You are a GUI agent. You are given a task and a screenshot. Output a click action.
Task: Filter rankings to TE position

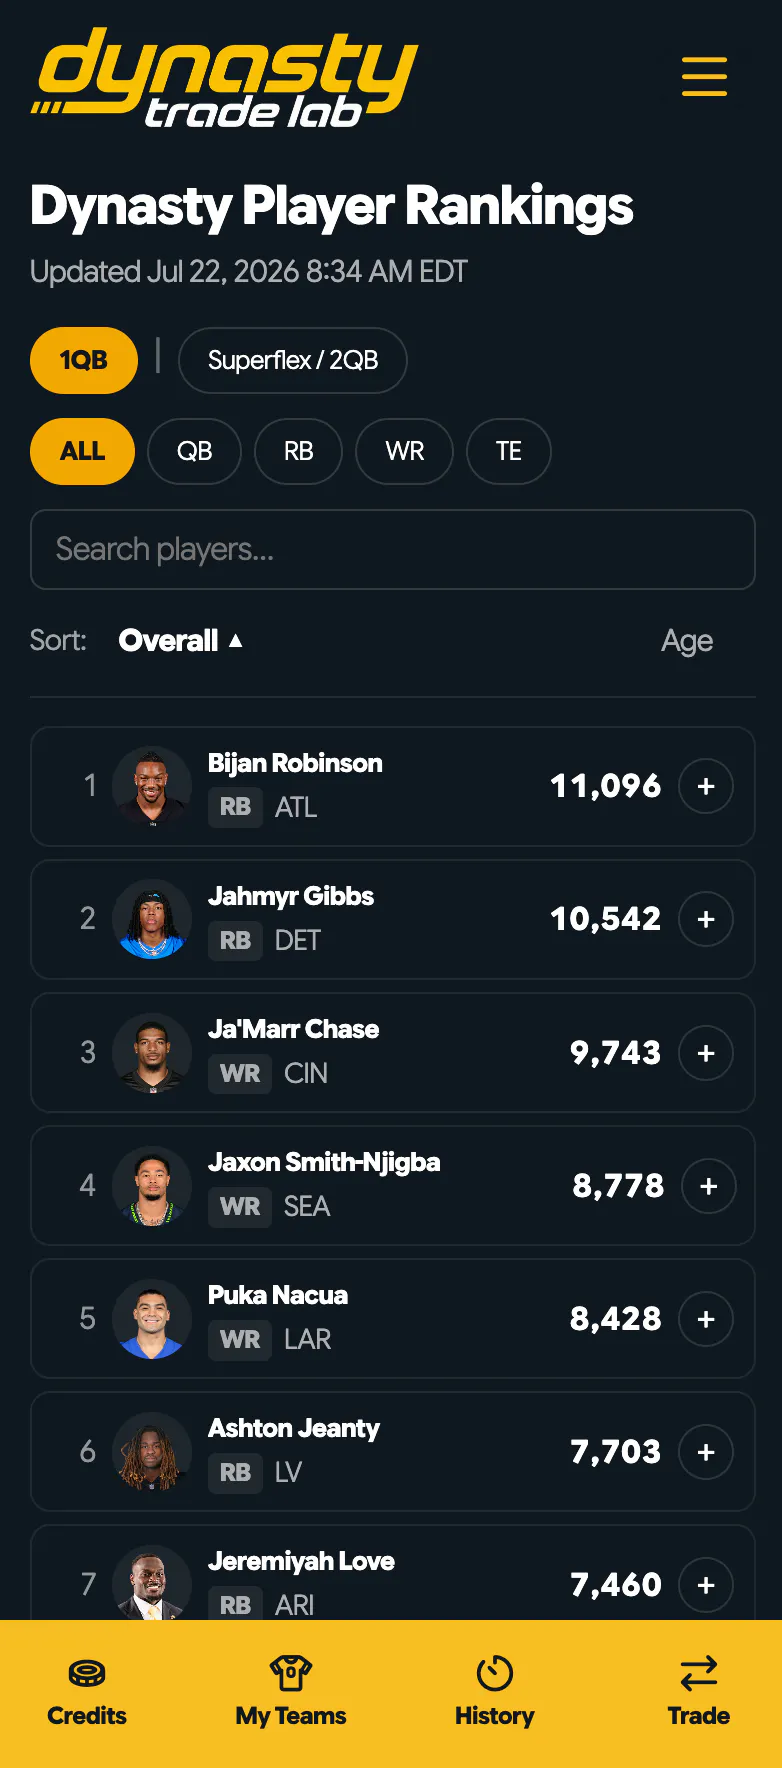click(509, 451)
